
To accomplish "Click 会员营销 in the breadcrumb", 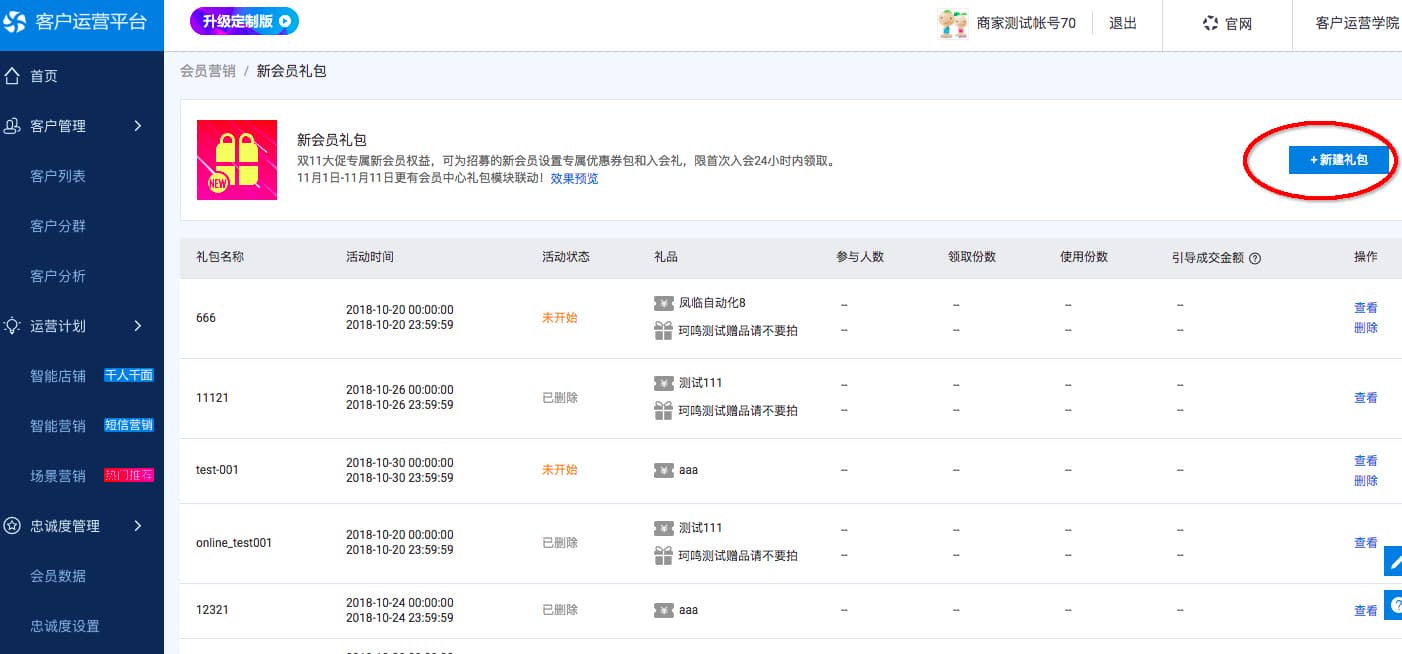I will 208,71.
